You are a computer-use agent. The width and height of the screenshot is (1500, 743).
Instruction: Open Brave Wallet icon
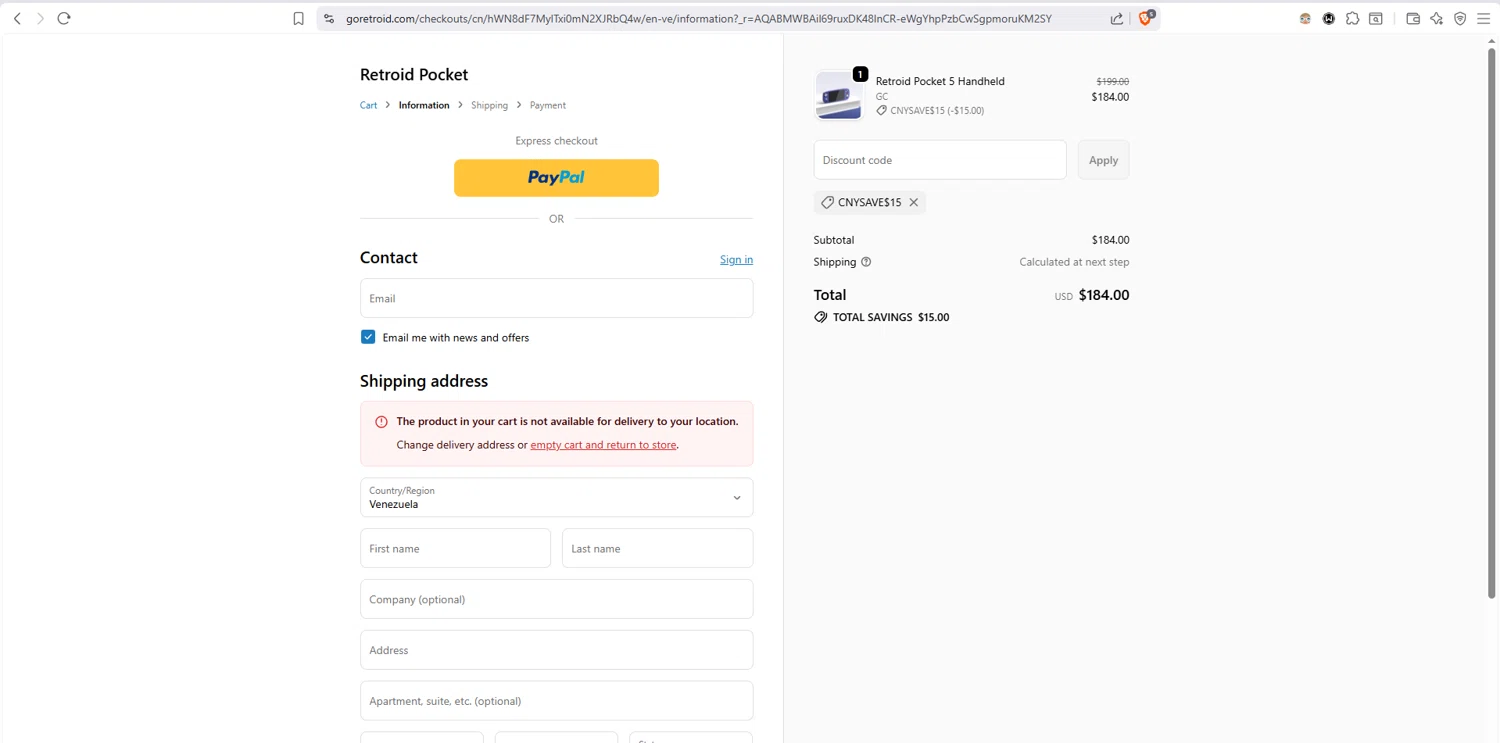[1413, 18]
